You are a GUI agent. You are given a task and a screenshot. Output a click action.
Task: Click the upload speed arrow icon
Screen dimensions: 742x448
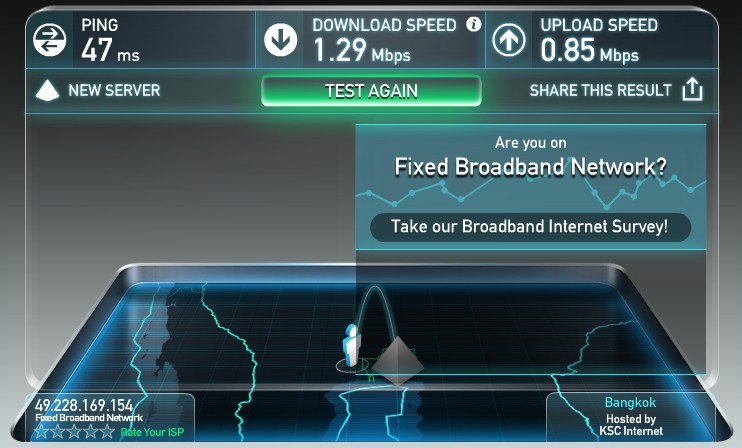point(509,40)
